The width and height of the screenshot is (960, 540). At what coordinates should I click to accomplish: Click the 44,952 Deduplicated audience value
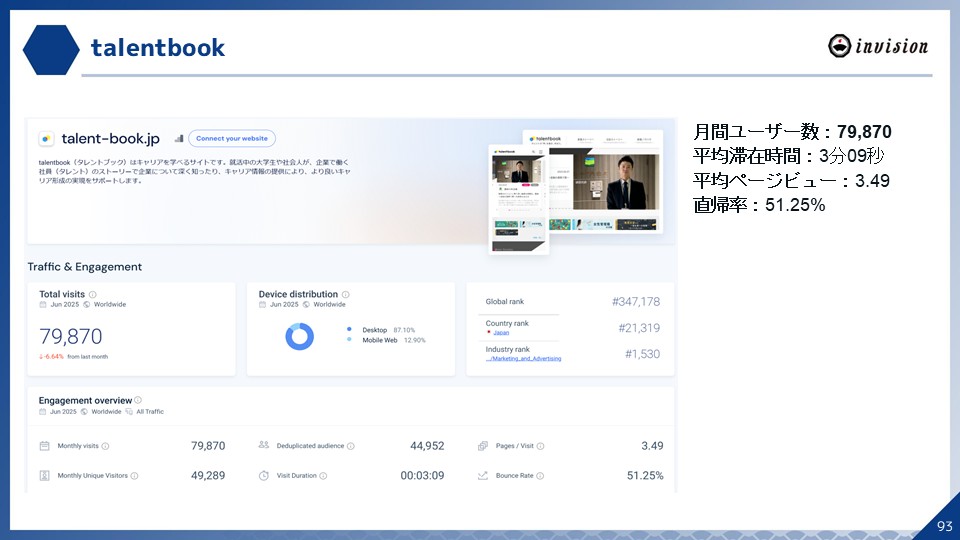427,446
